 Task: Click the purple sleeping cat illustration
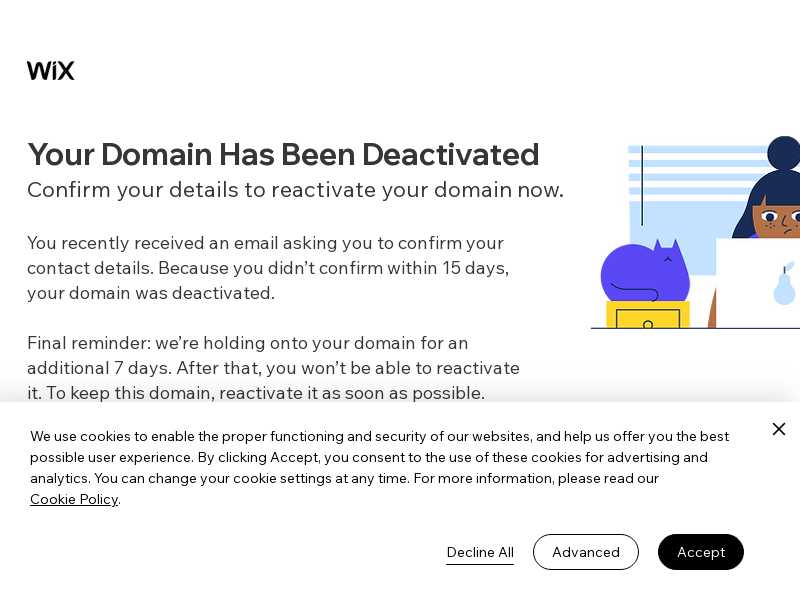pos(645,271)
